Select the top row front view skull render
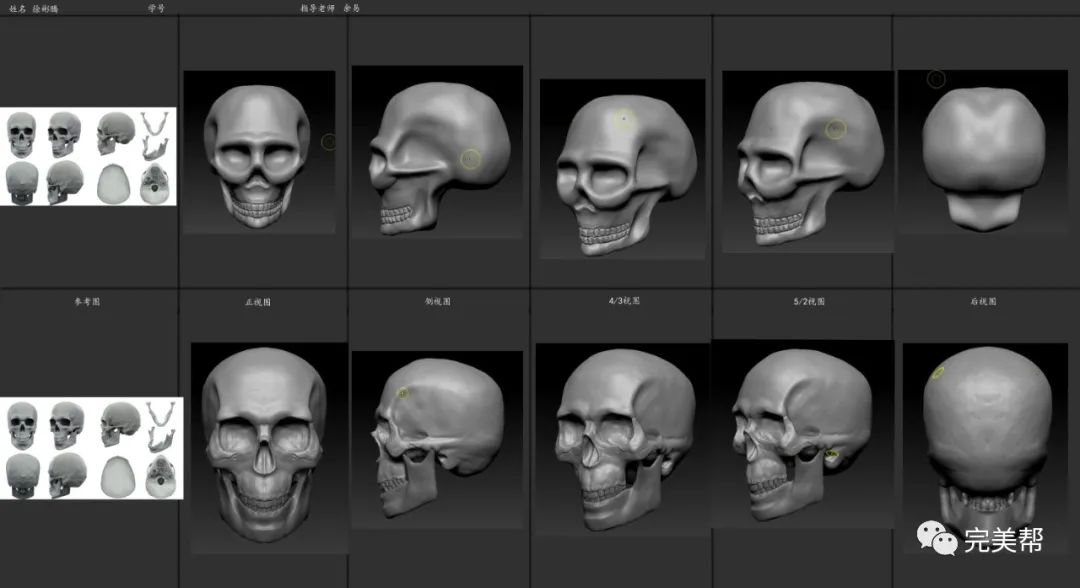This screenshot has height=588, width=1080. point(260,152)
